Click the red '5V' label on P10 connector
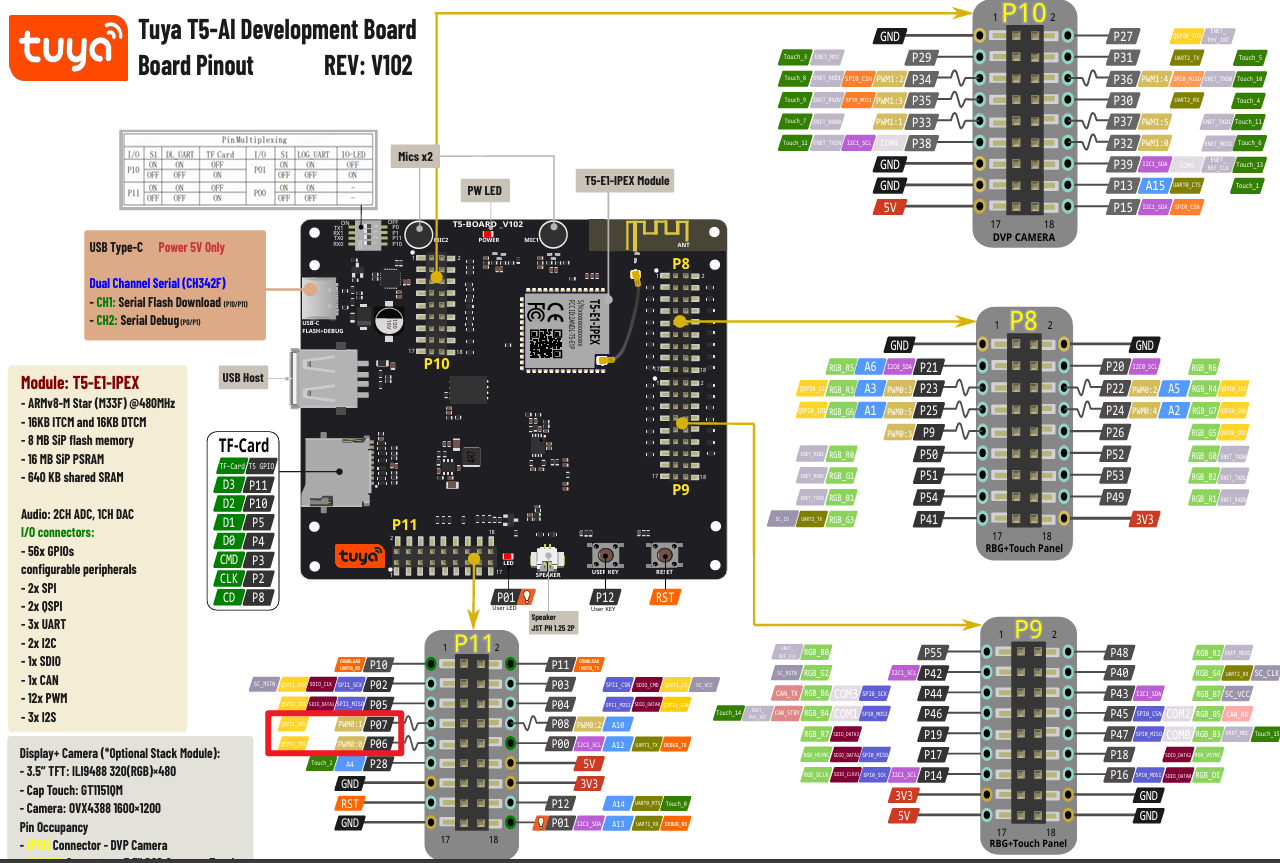Screen dimensions: 1280x863 point(890,208)
